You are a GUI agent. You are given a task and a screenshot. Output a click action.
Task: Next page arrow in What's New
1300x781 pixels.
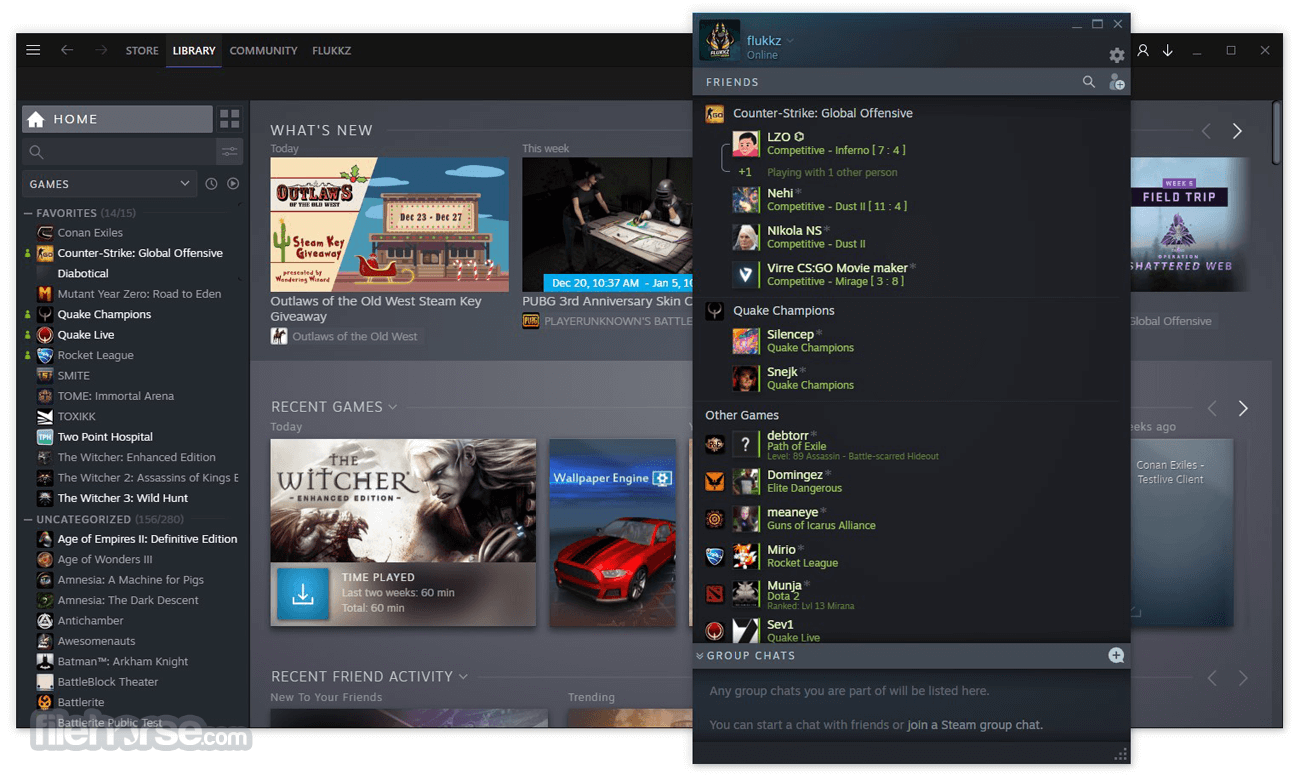pyautogui.click(x=1237, y=131)
